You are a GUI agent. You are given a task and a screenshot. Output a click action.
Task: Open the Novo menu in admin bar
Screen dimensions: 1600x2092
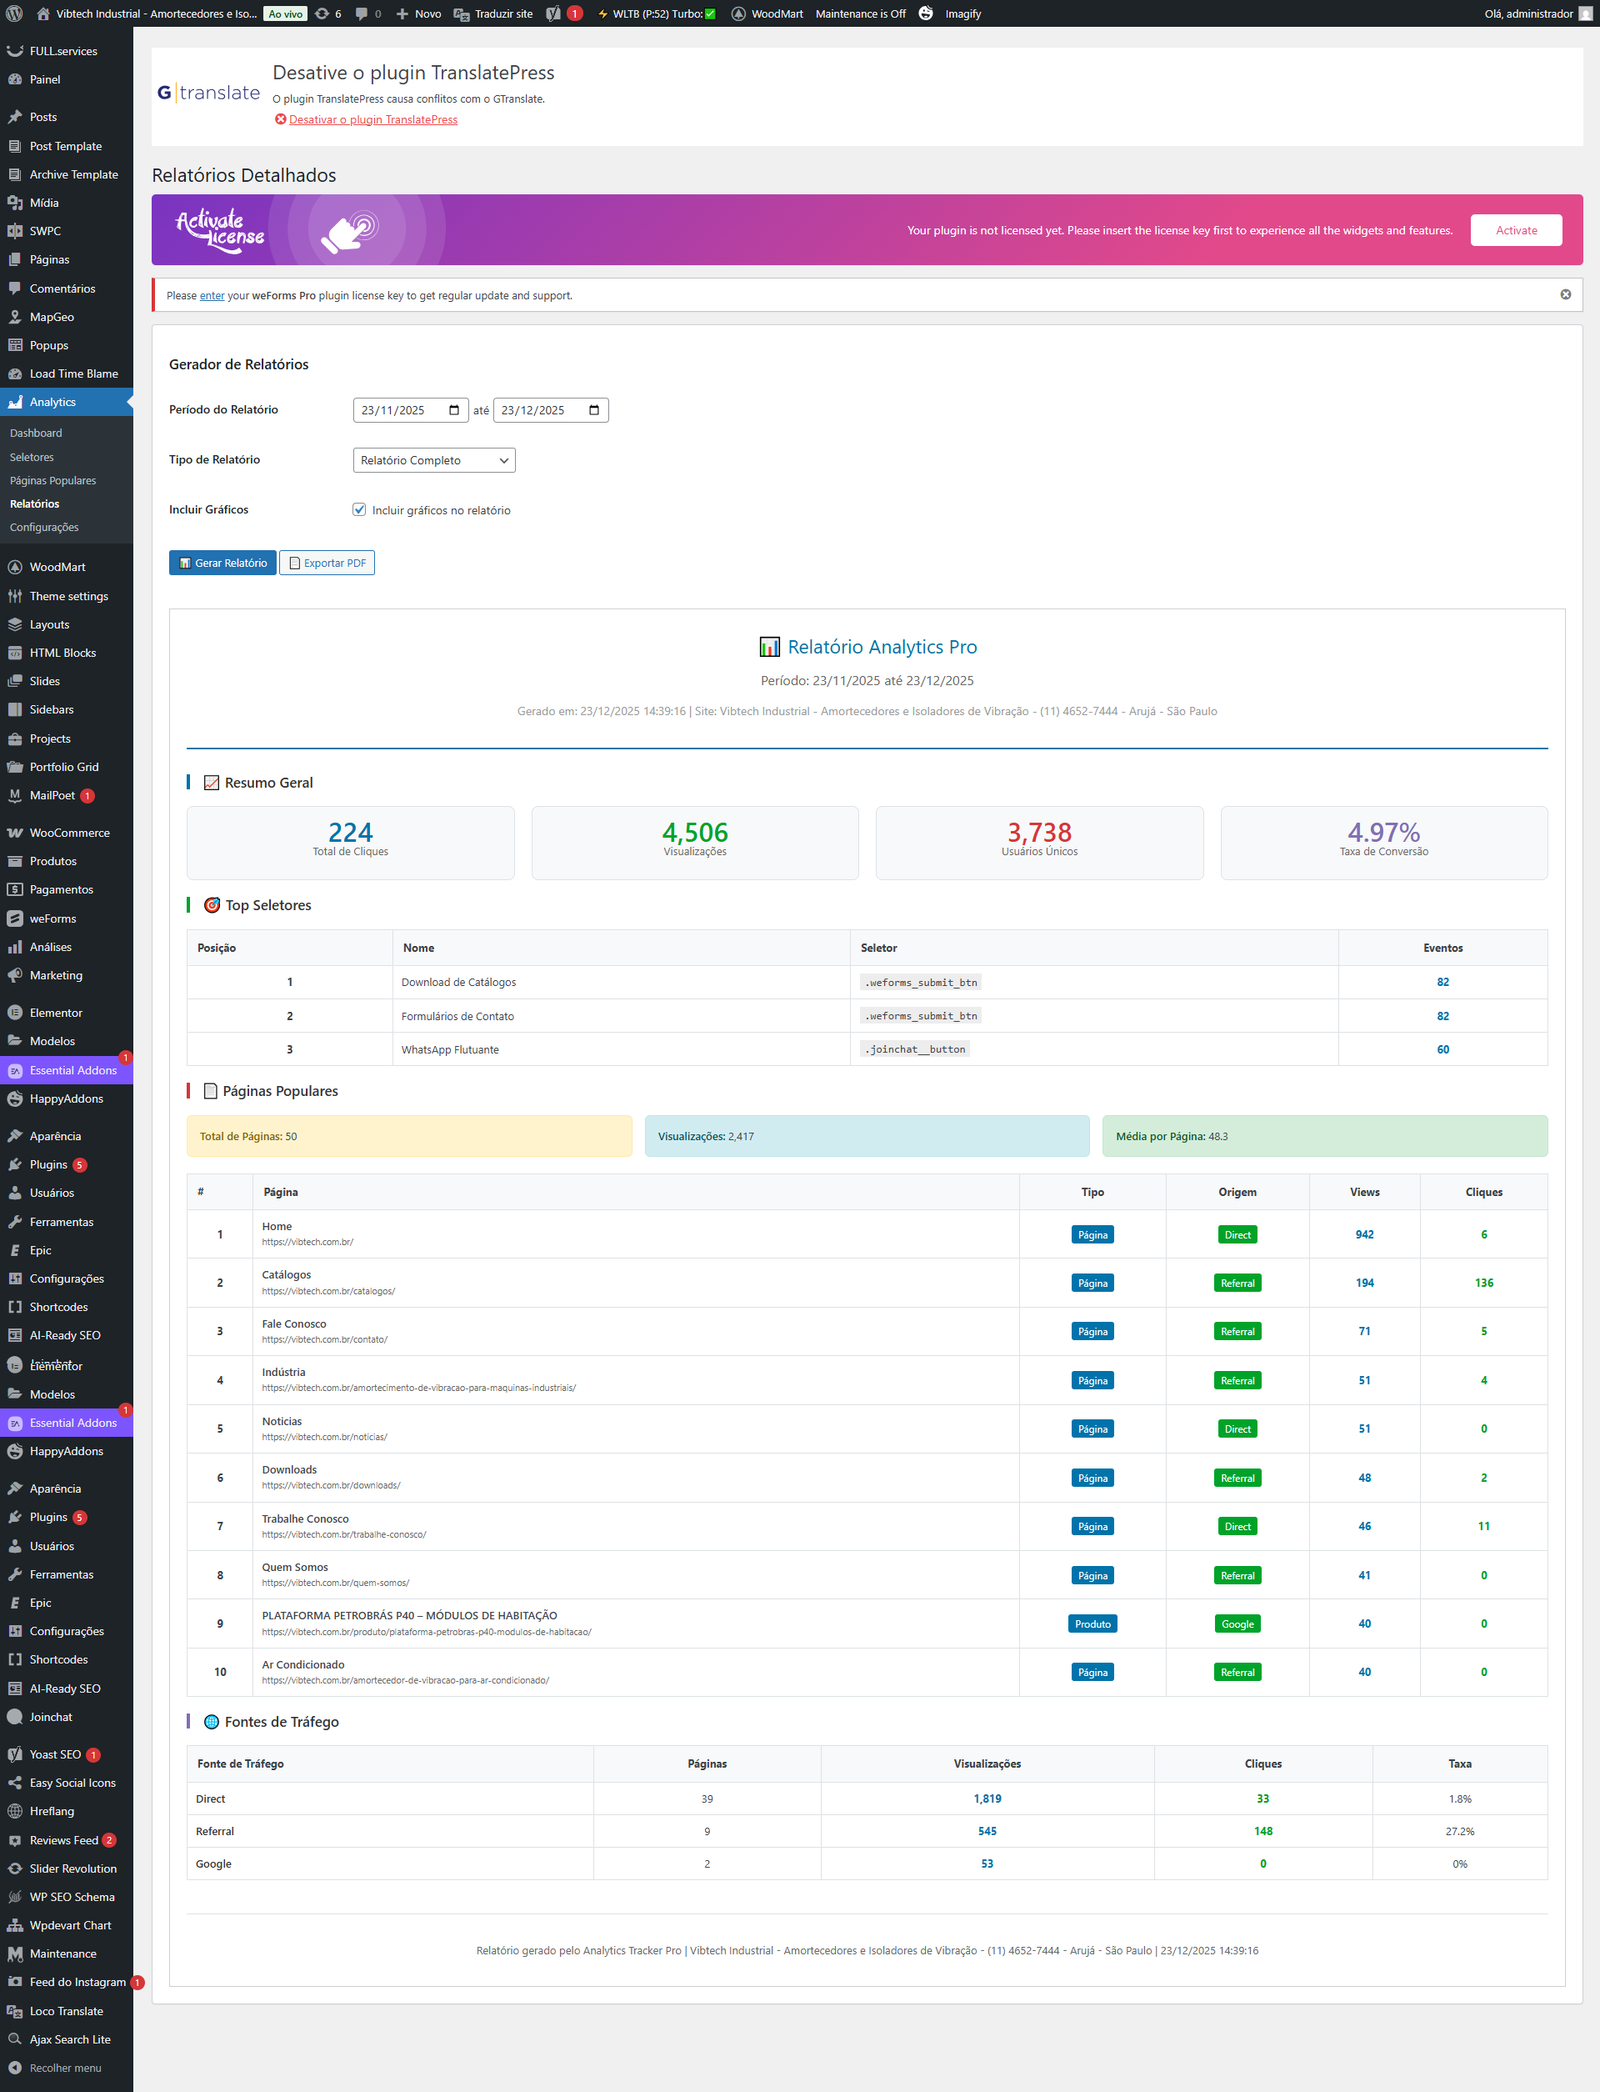click(x=418, y=14)
